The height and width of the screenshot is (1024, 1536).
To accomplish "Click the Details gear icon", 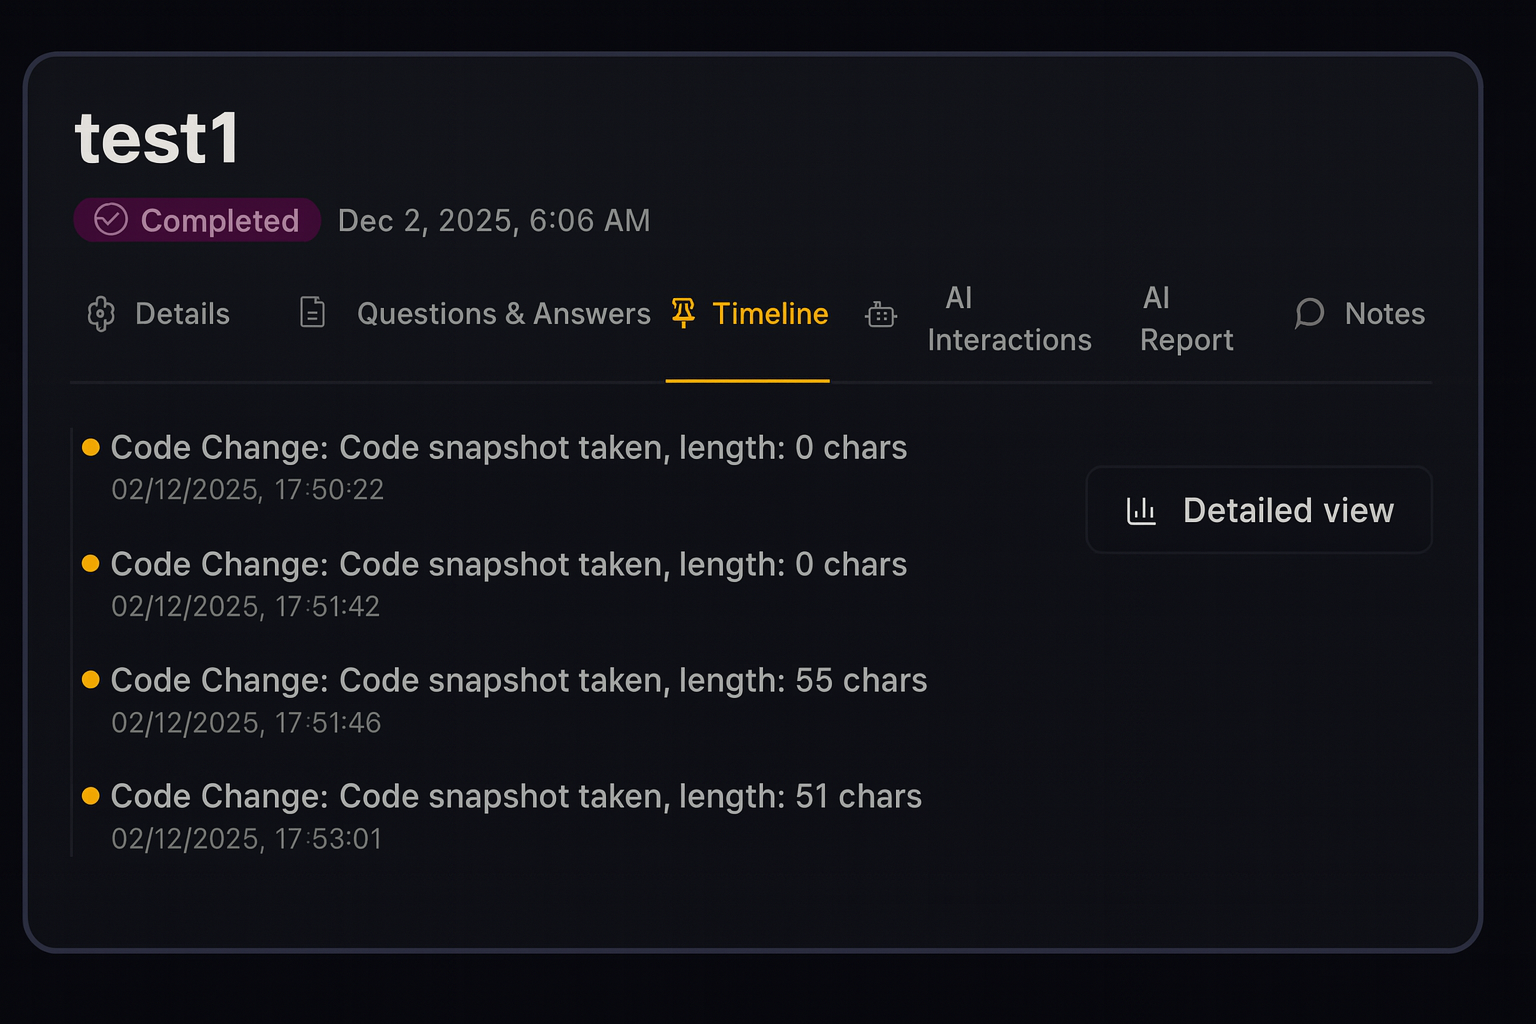I will (x=101, y=314).
